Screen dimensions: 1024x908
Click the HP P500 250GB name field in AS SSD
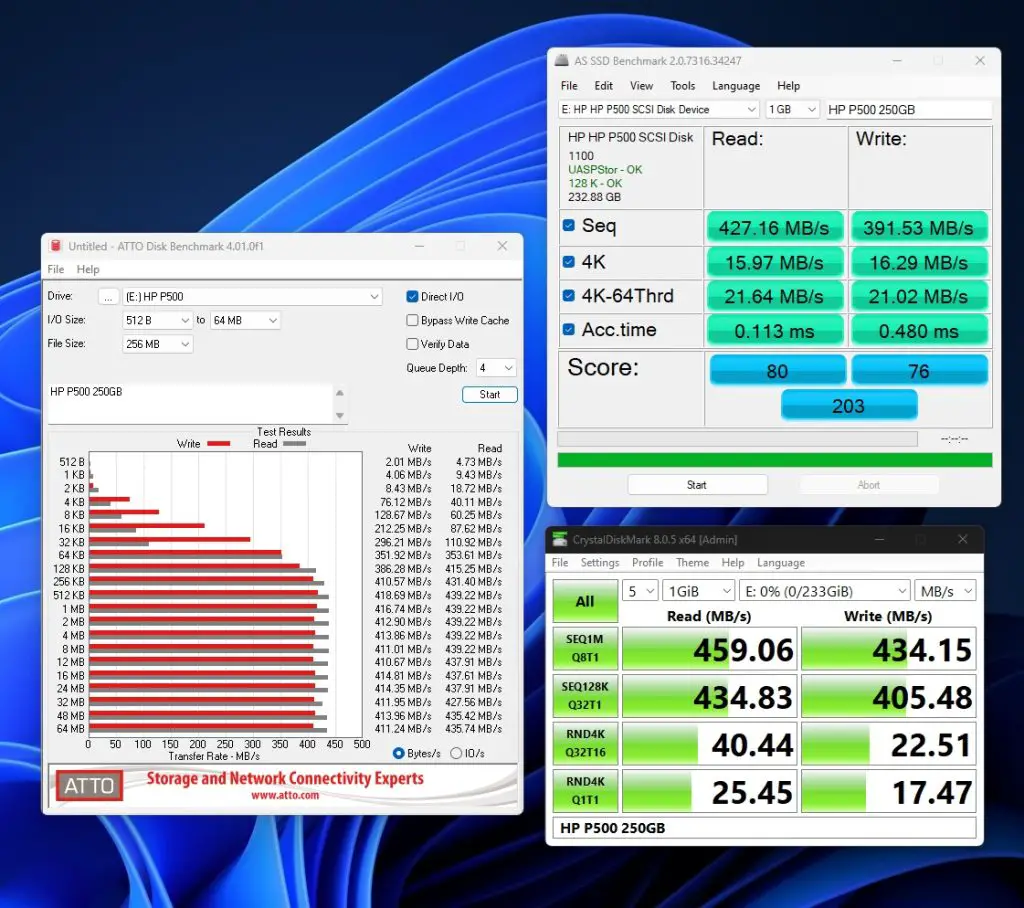[x=908, y=109]
